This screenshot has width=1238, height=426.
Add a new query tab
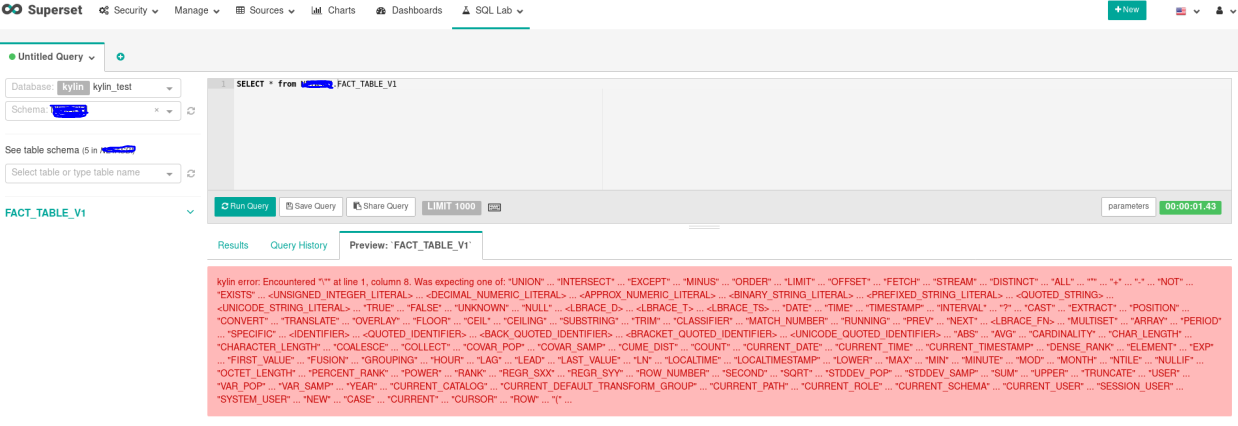[121, 57]
